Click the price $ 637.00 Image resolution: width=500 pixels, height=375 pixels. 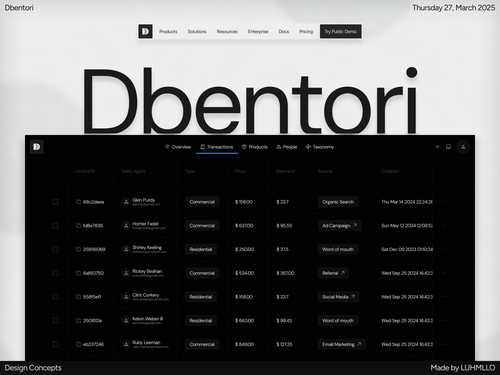click(244, 225)
